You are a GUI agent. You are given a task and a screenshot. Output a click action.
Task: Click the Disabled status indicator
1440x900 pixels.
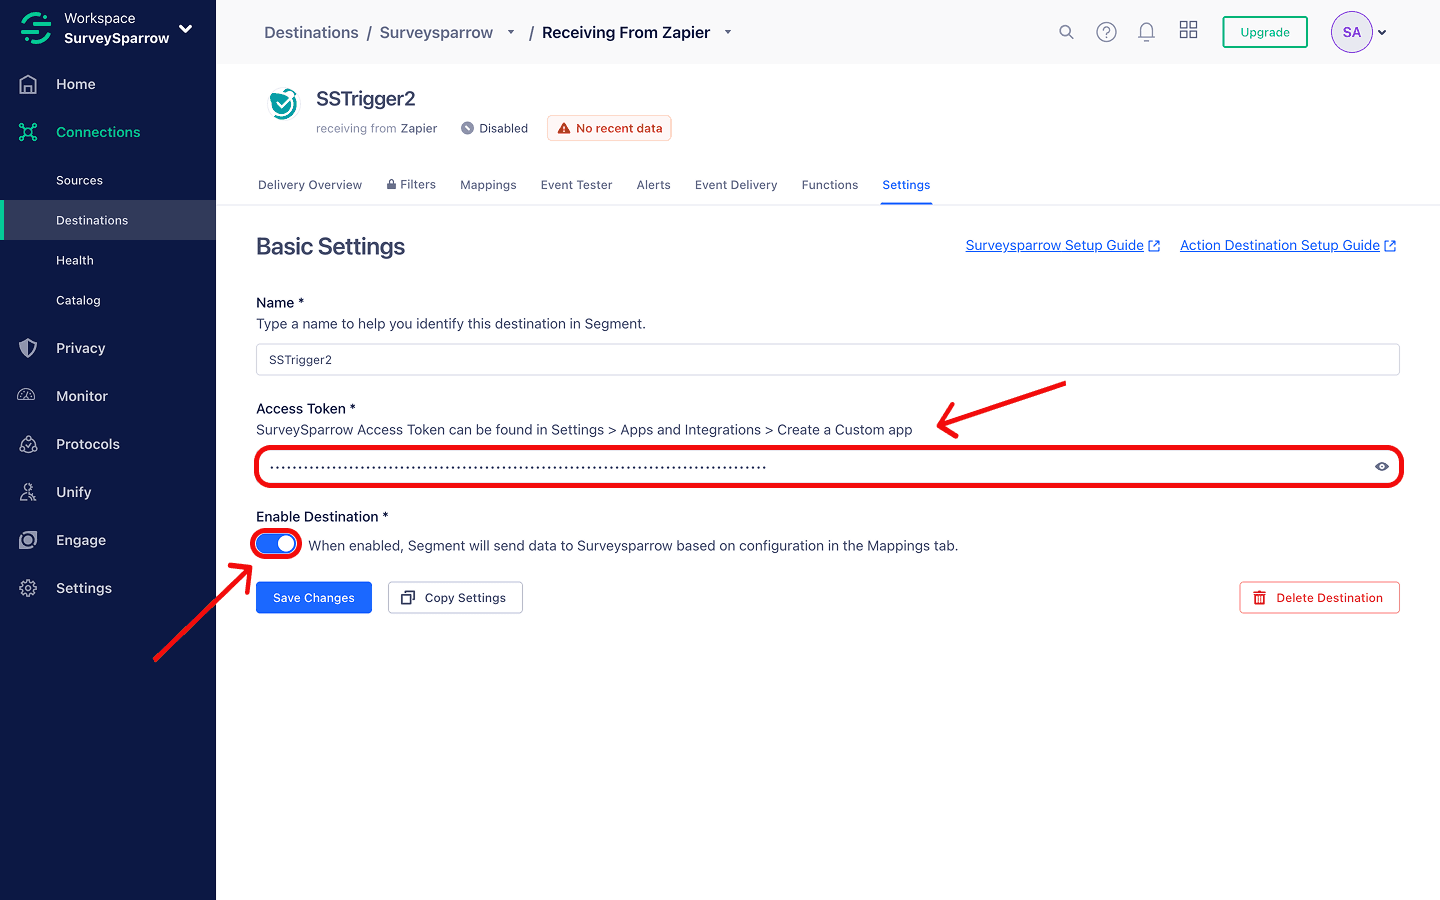494,128
